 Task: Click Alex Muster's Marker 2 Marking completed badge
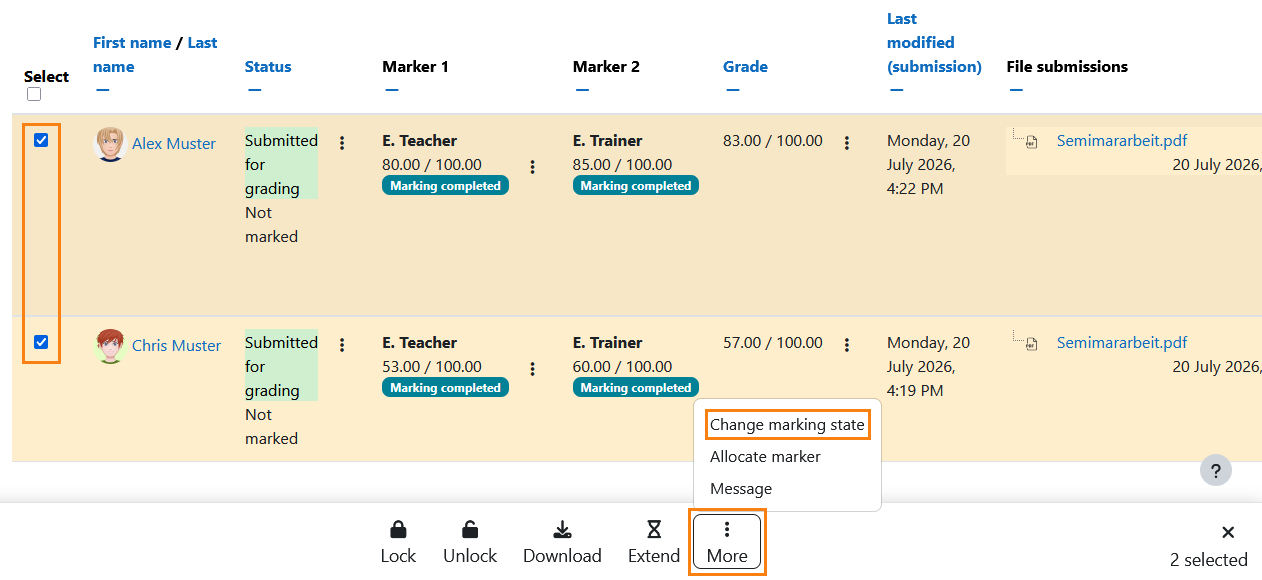pos(636,186)
